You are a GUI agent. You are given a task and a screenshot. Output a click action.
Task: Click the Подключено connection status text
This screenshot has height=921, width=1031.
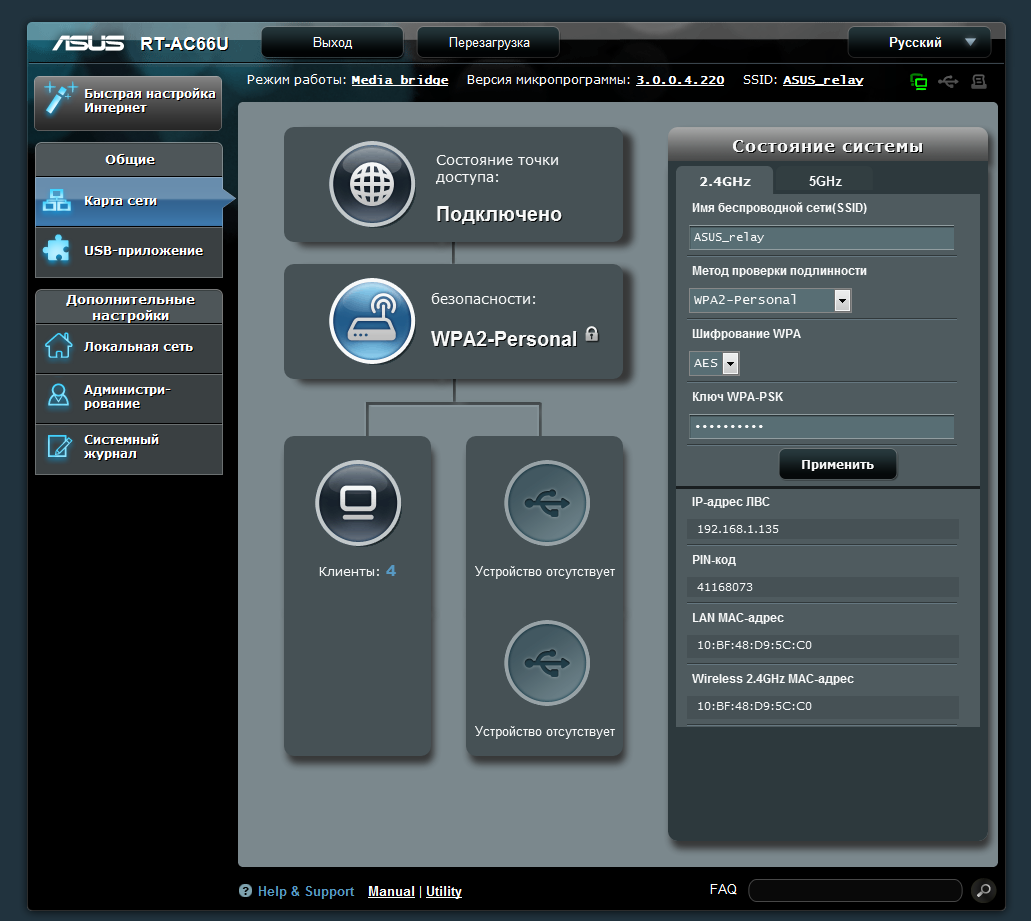(x=499, y=214)
